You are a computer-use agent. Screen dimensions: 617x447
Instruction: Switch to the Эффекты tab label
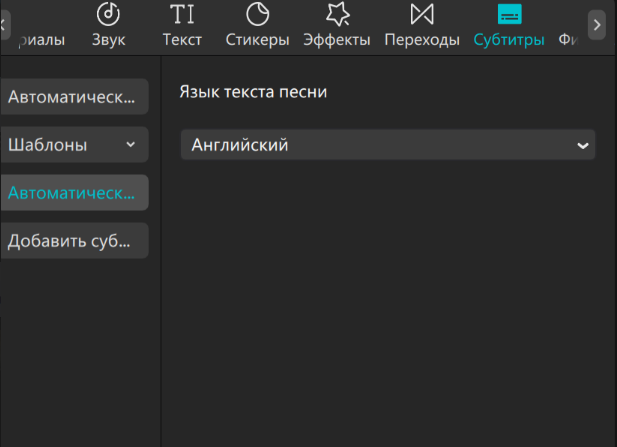[337, 40]
